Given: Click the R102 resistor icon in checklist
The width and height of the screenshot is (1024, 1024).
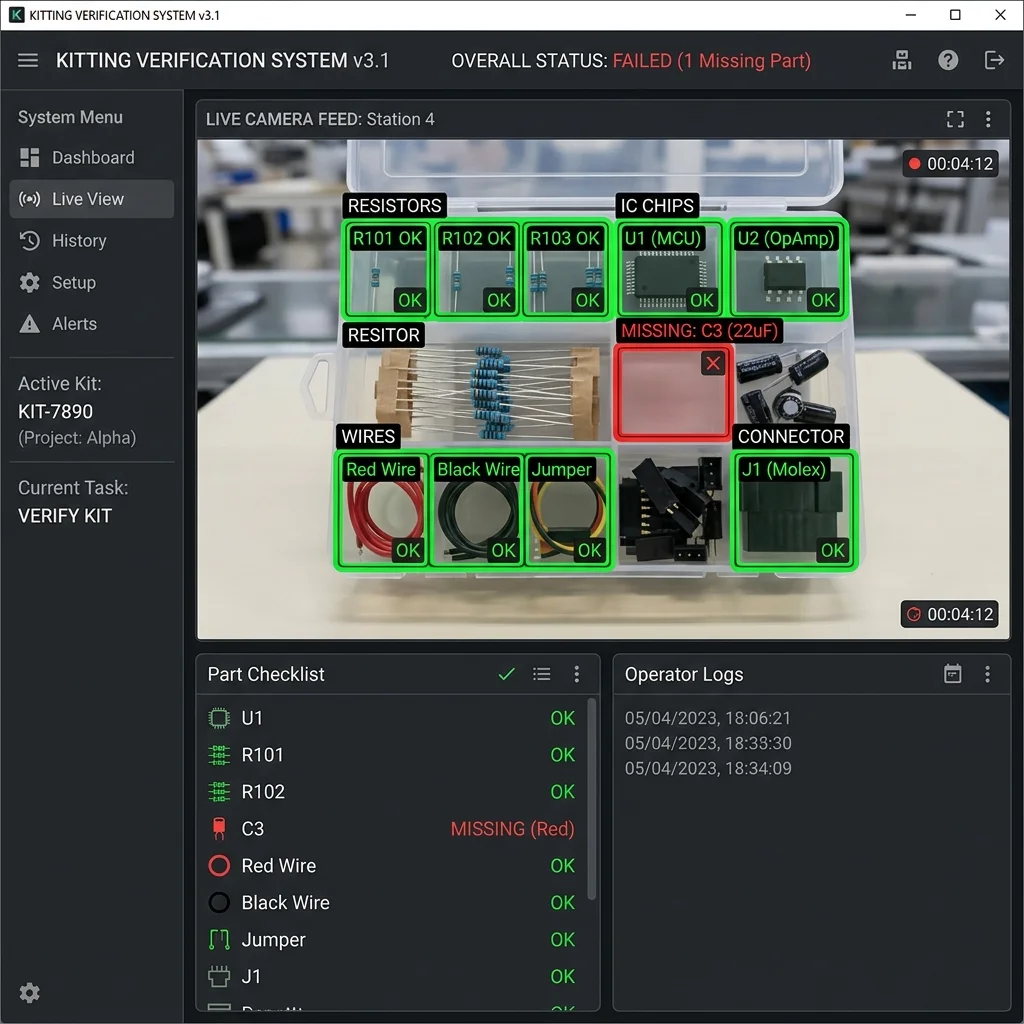Looking at the screenshot, I should (219, 792).
